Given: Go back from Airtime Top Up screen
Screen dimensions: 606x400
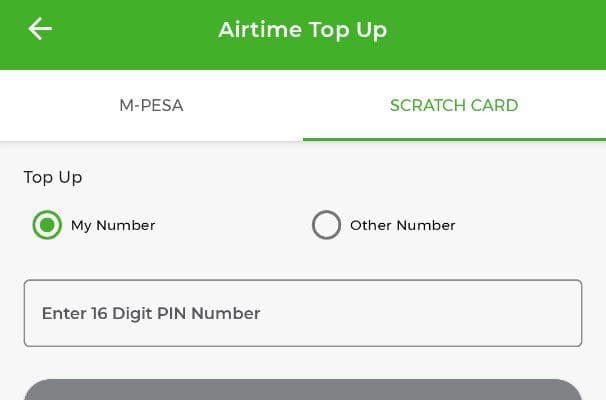Looking at the screenshot, I should pyautogui.click(x=40, y=29).
